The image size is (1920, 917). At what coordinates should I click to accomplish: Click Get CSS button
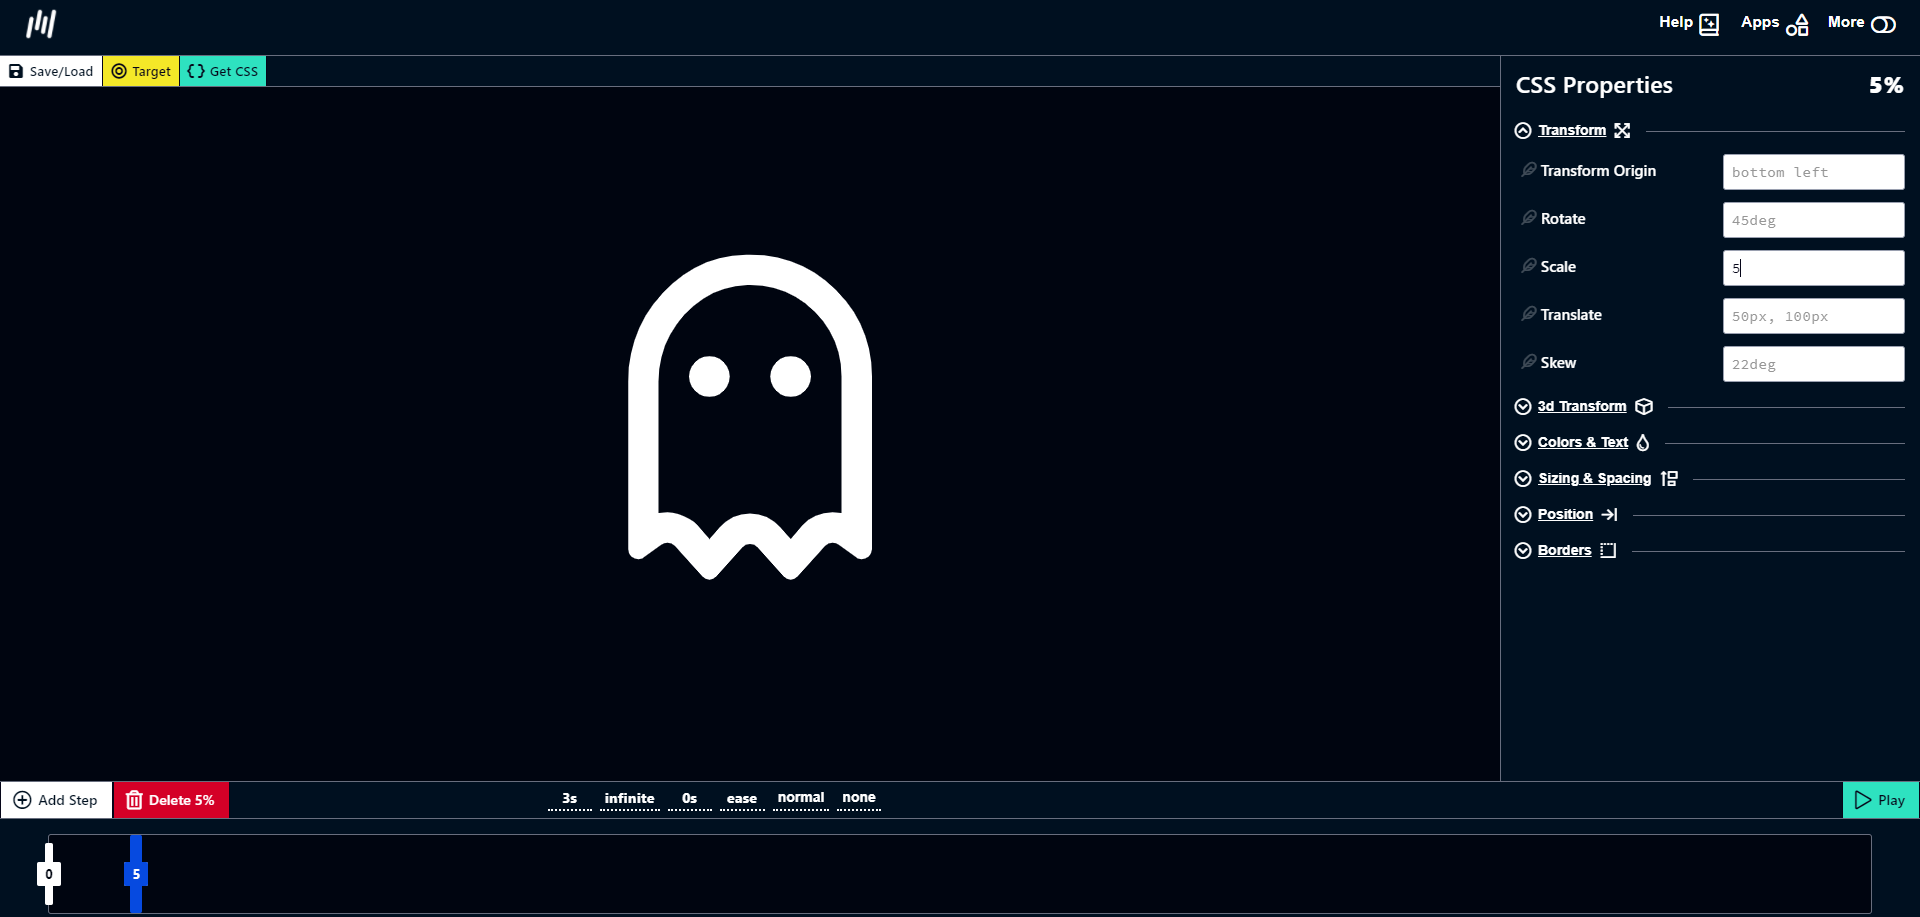223,71
